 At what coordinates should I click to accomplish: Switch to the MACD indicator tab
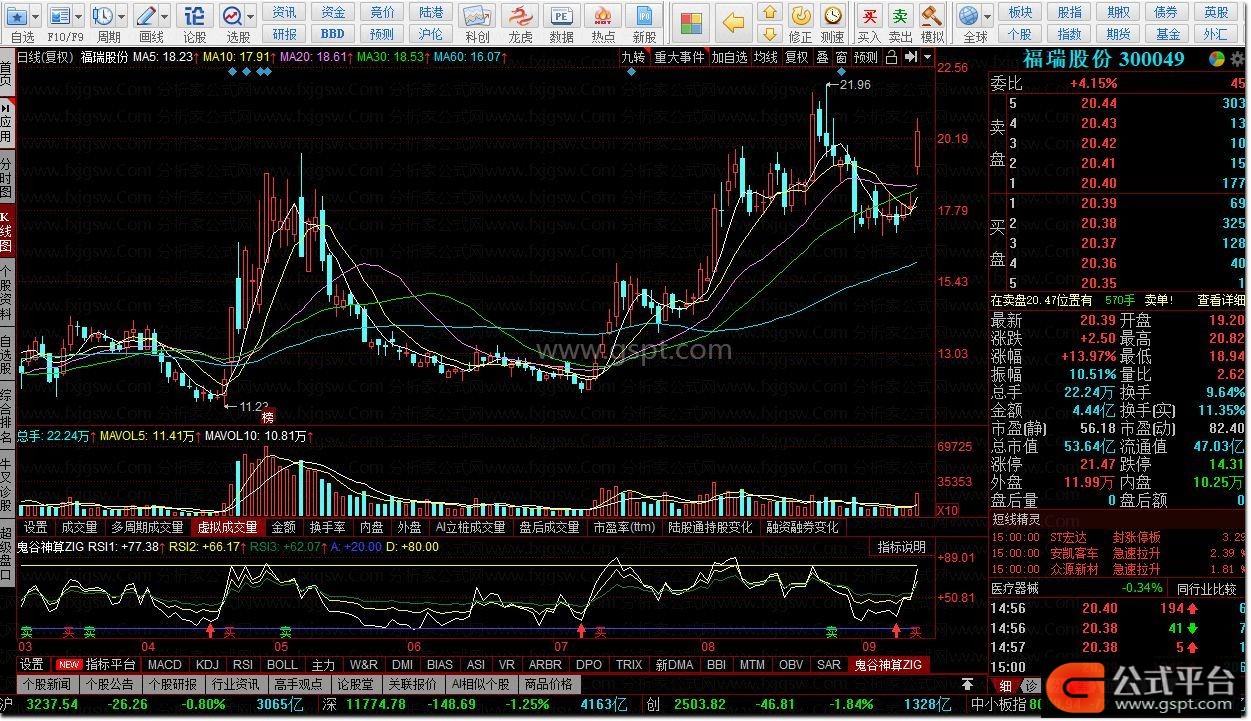[x=164, y=664]
